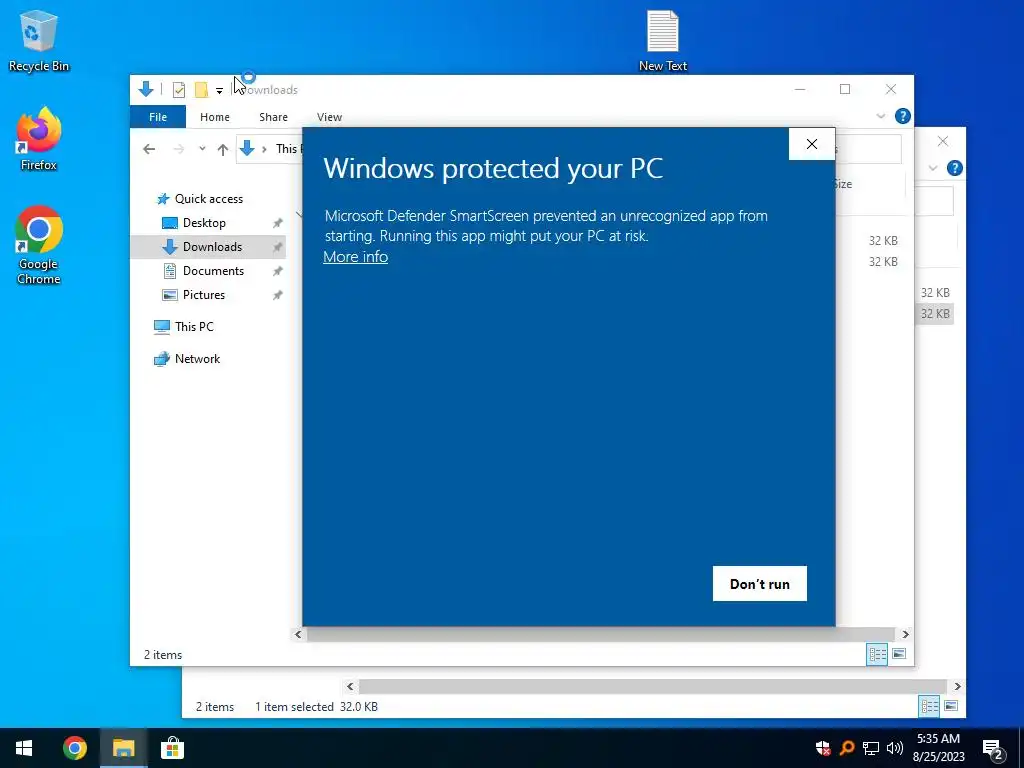Select Network in navigation pane
Screen dimensions: 1024x768
(197, 359)
